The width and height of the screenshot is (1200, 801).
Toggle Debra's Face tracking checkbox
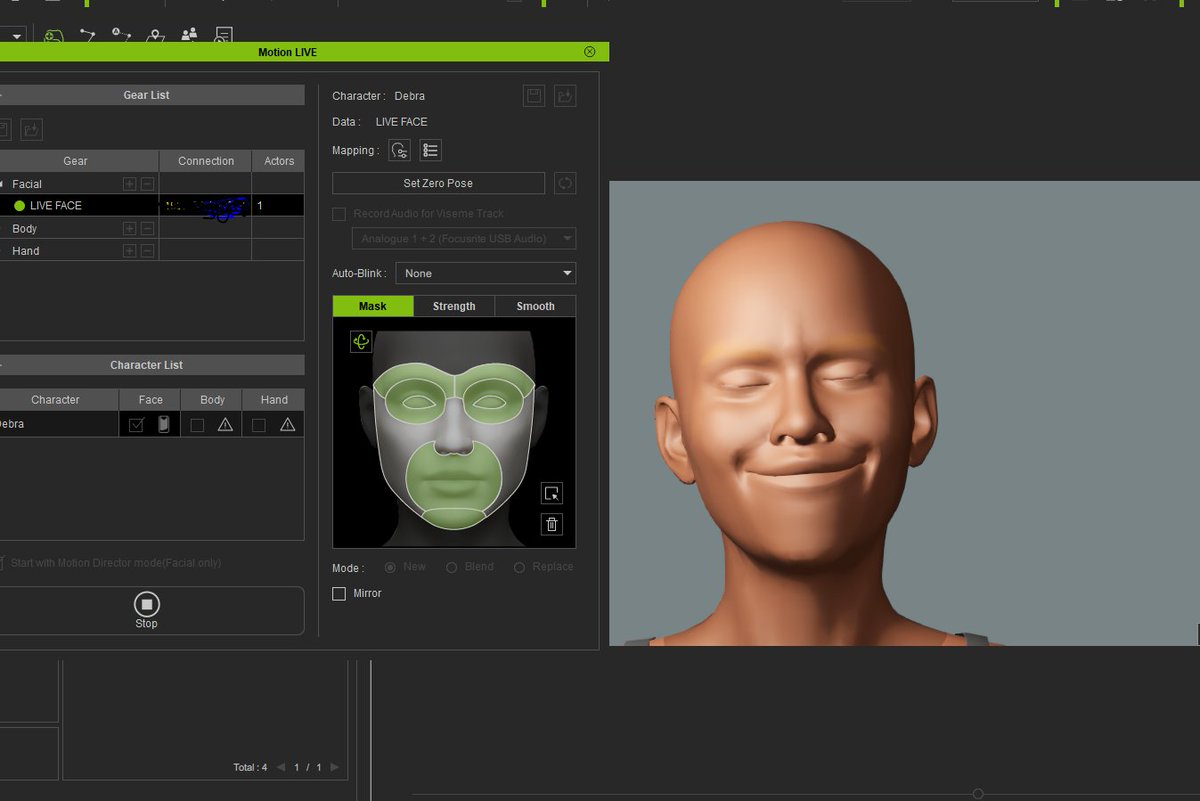click(137, 423)
